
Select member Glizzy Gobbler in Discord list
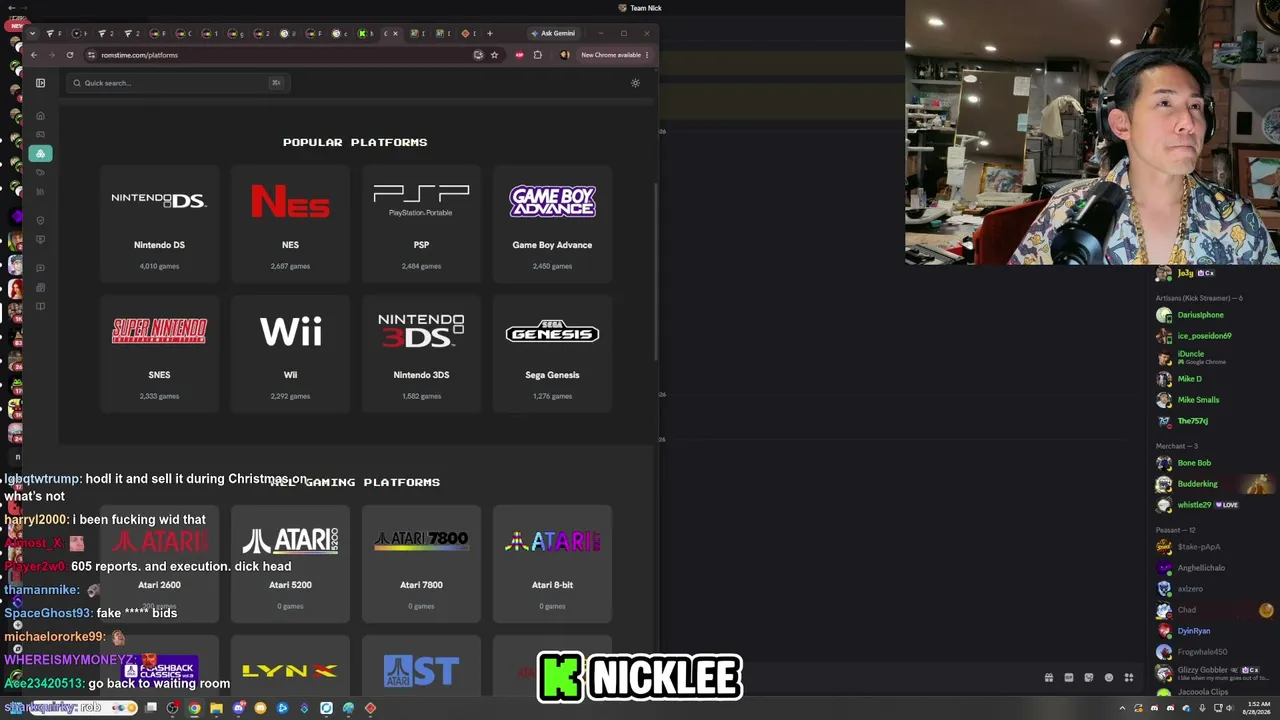click(1212, 672)
